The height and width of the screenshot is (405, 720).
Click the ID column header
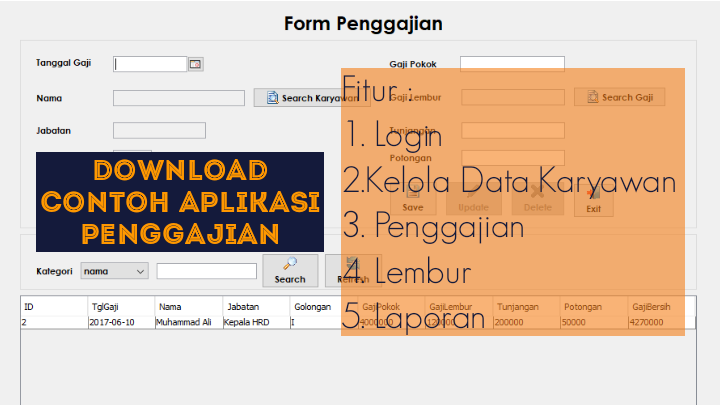54,307
